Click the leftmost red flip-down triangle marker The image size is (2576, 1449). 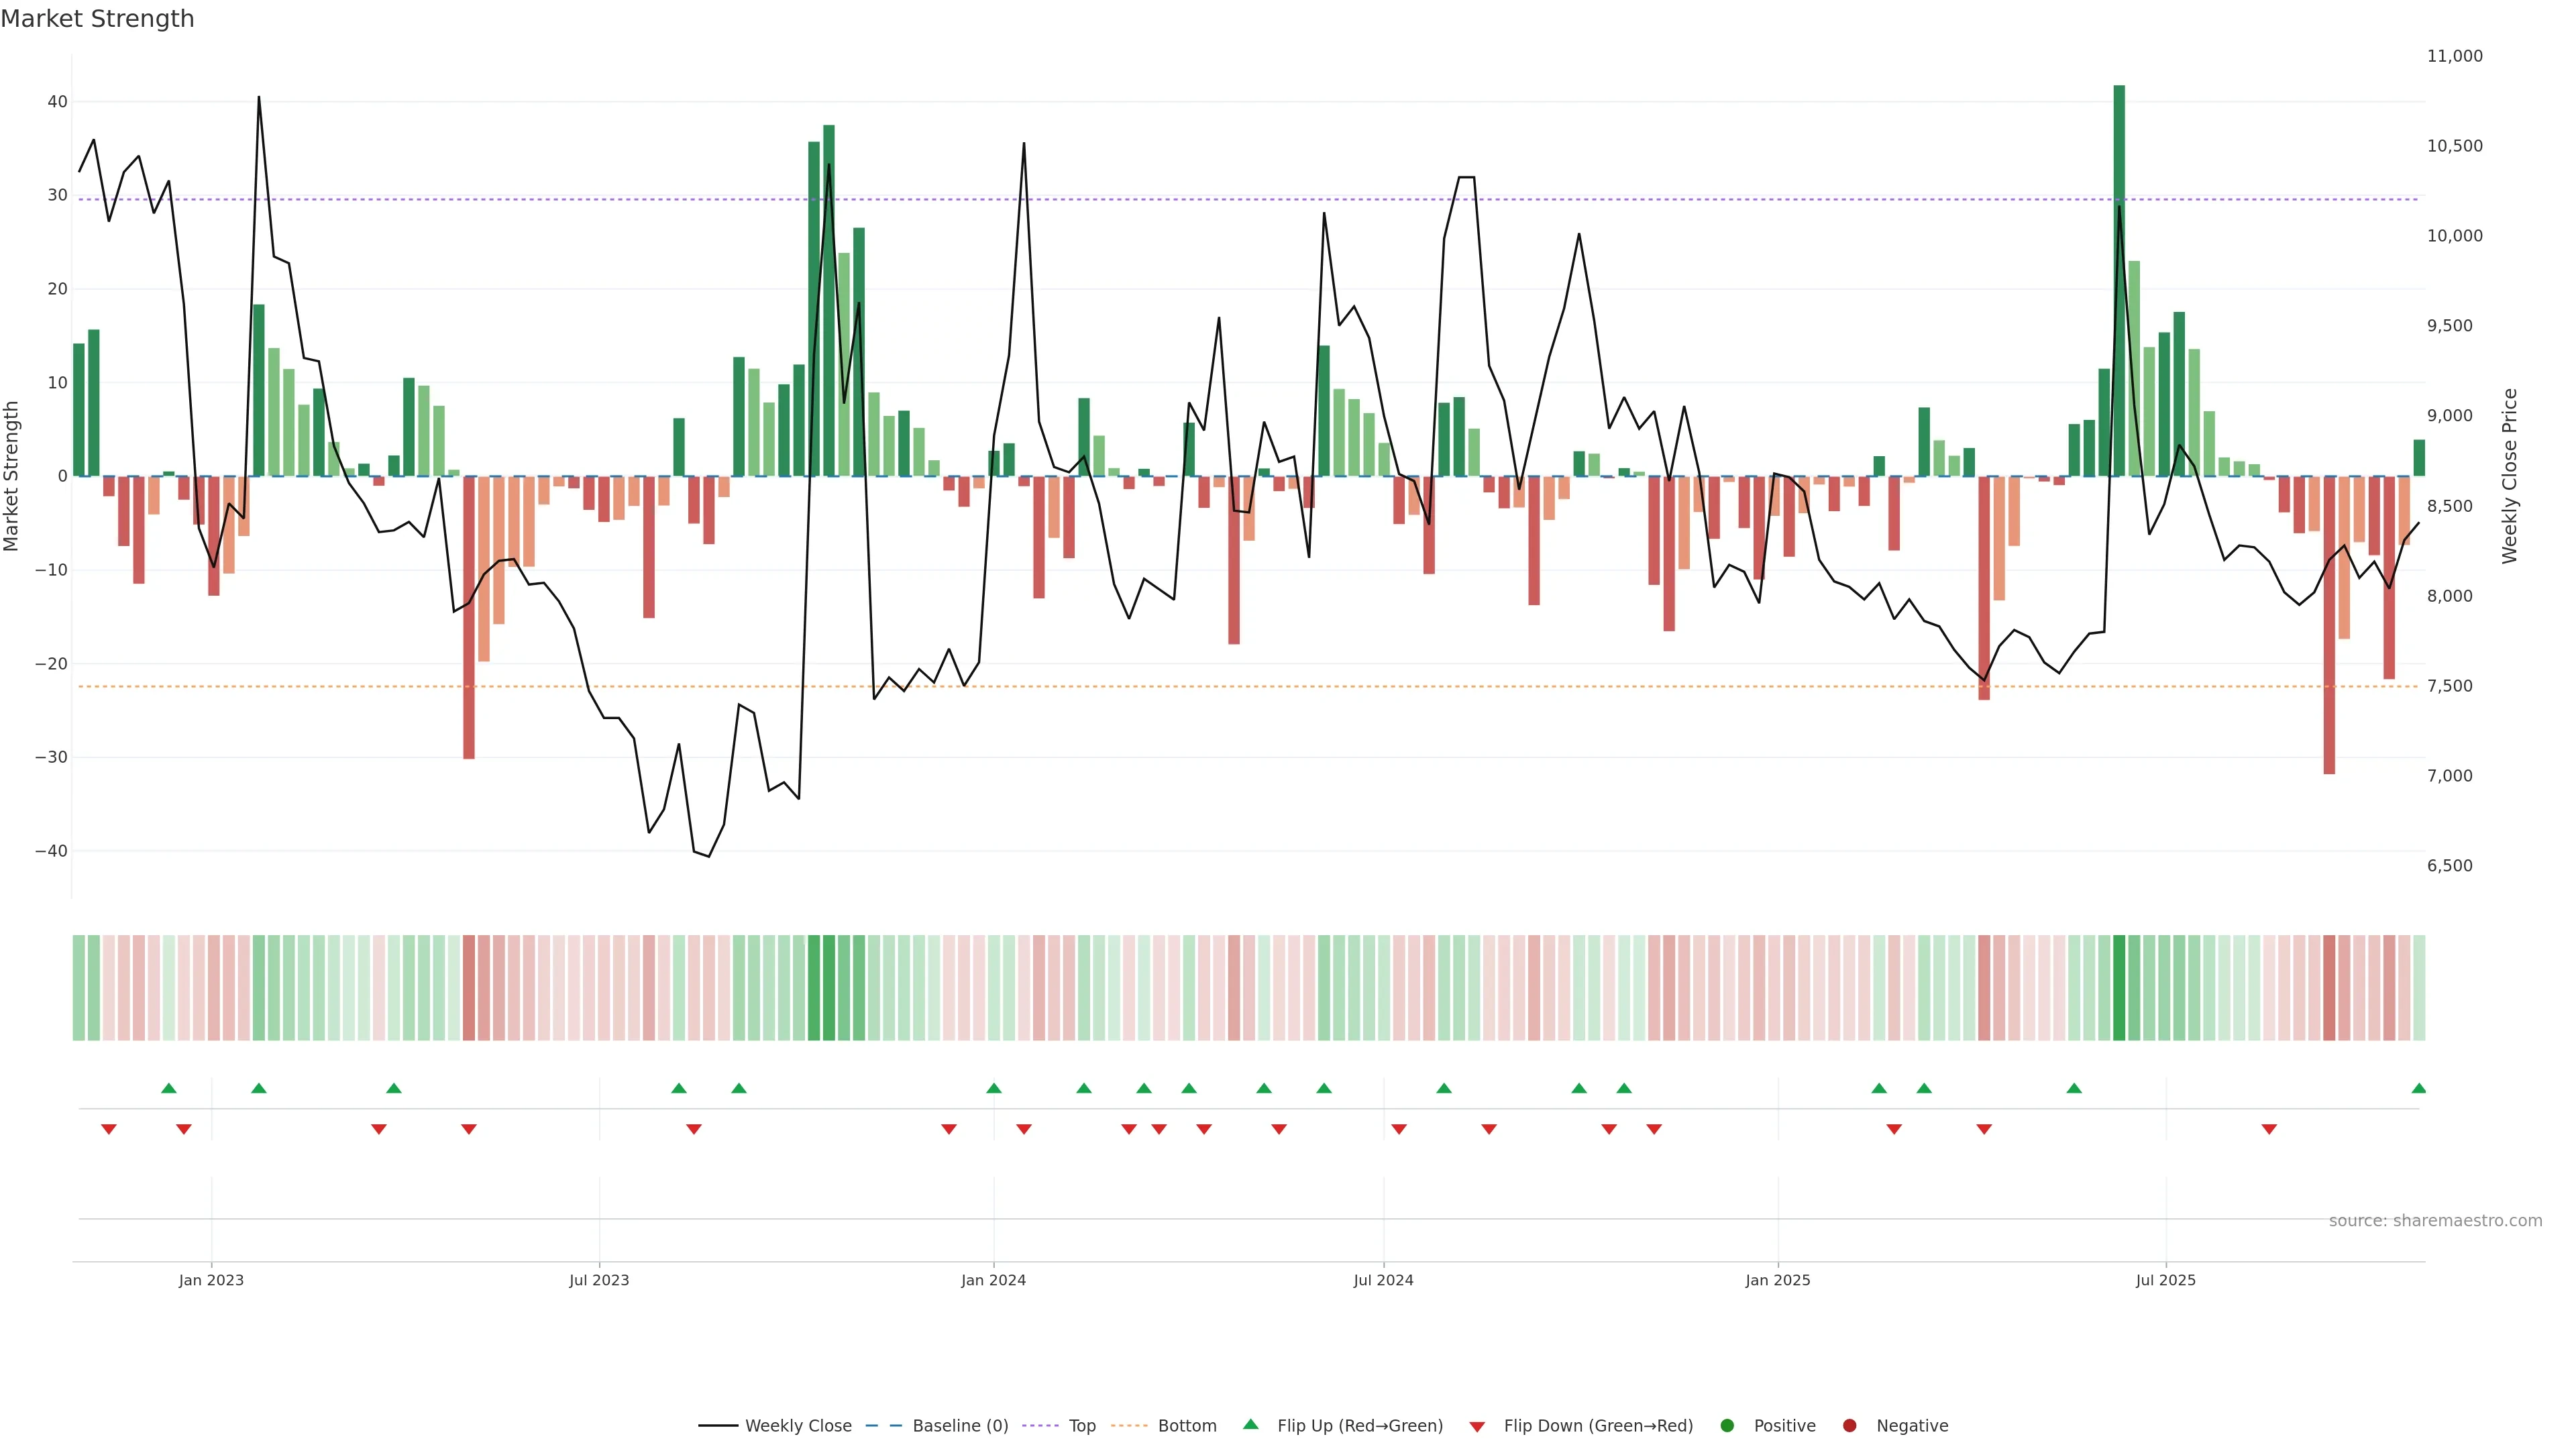click(109, 1129)
